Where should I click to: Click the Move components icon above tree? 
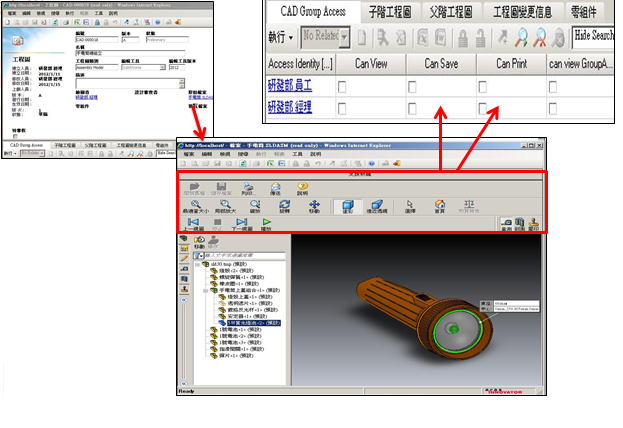(x=199, y=242)
